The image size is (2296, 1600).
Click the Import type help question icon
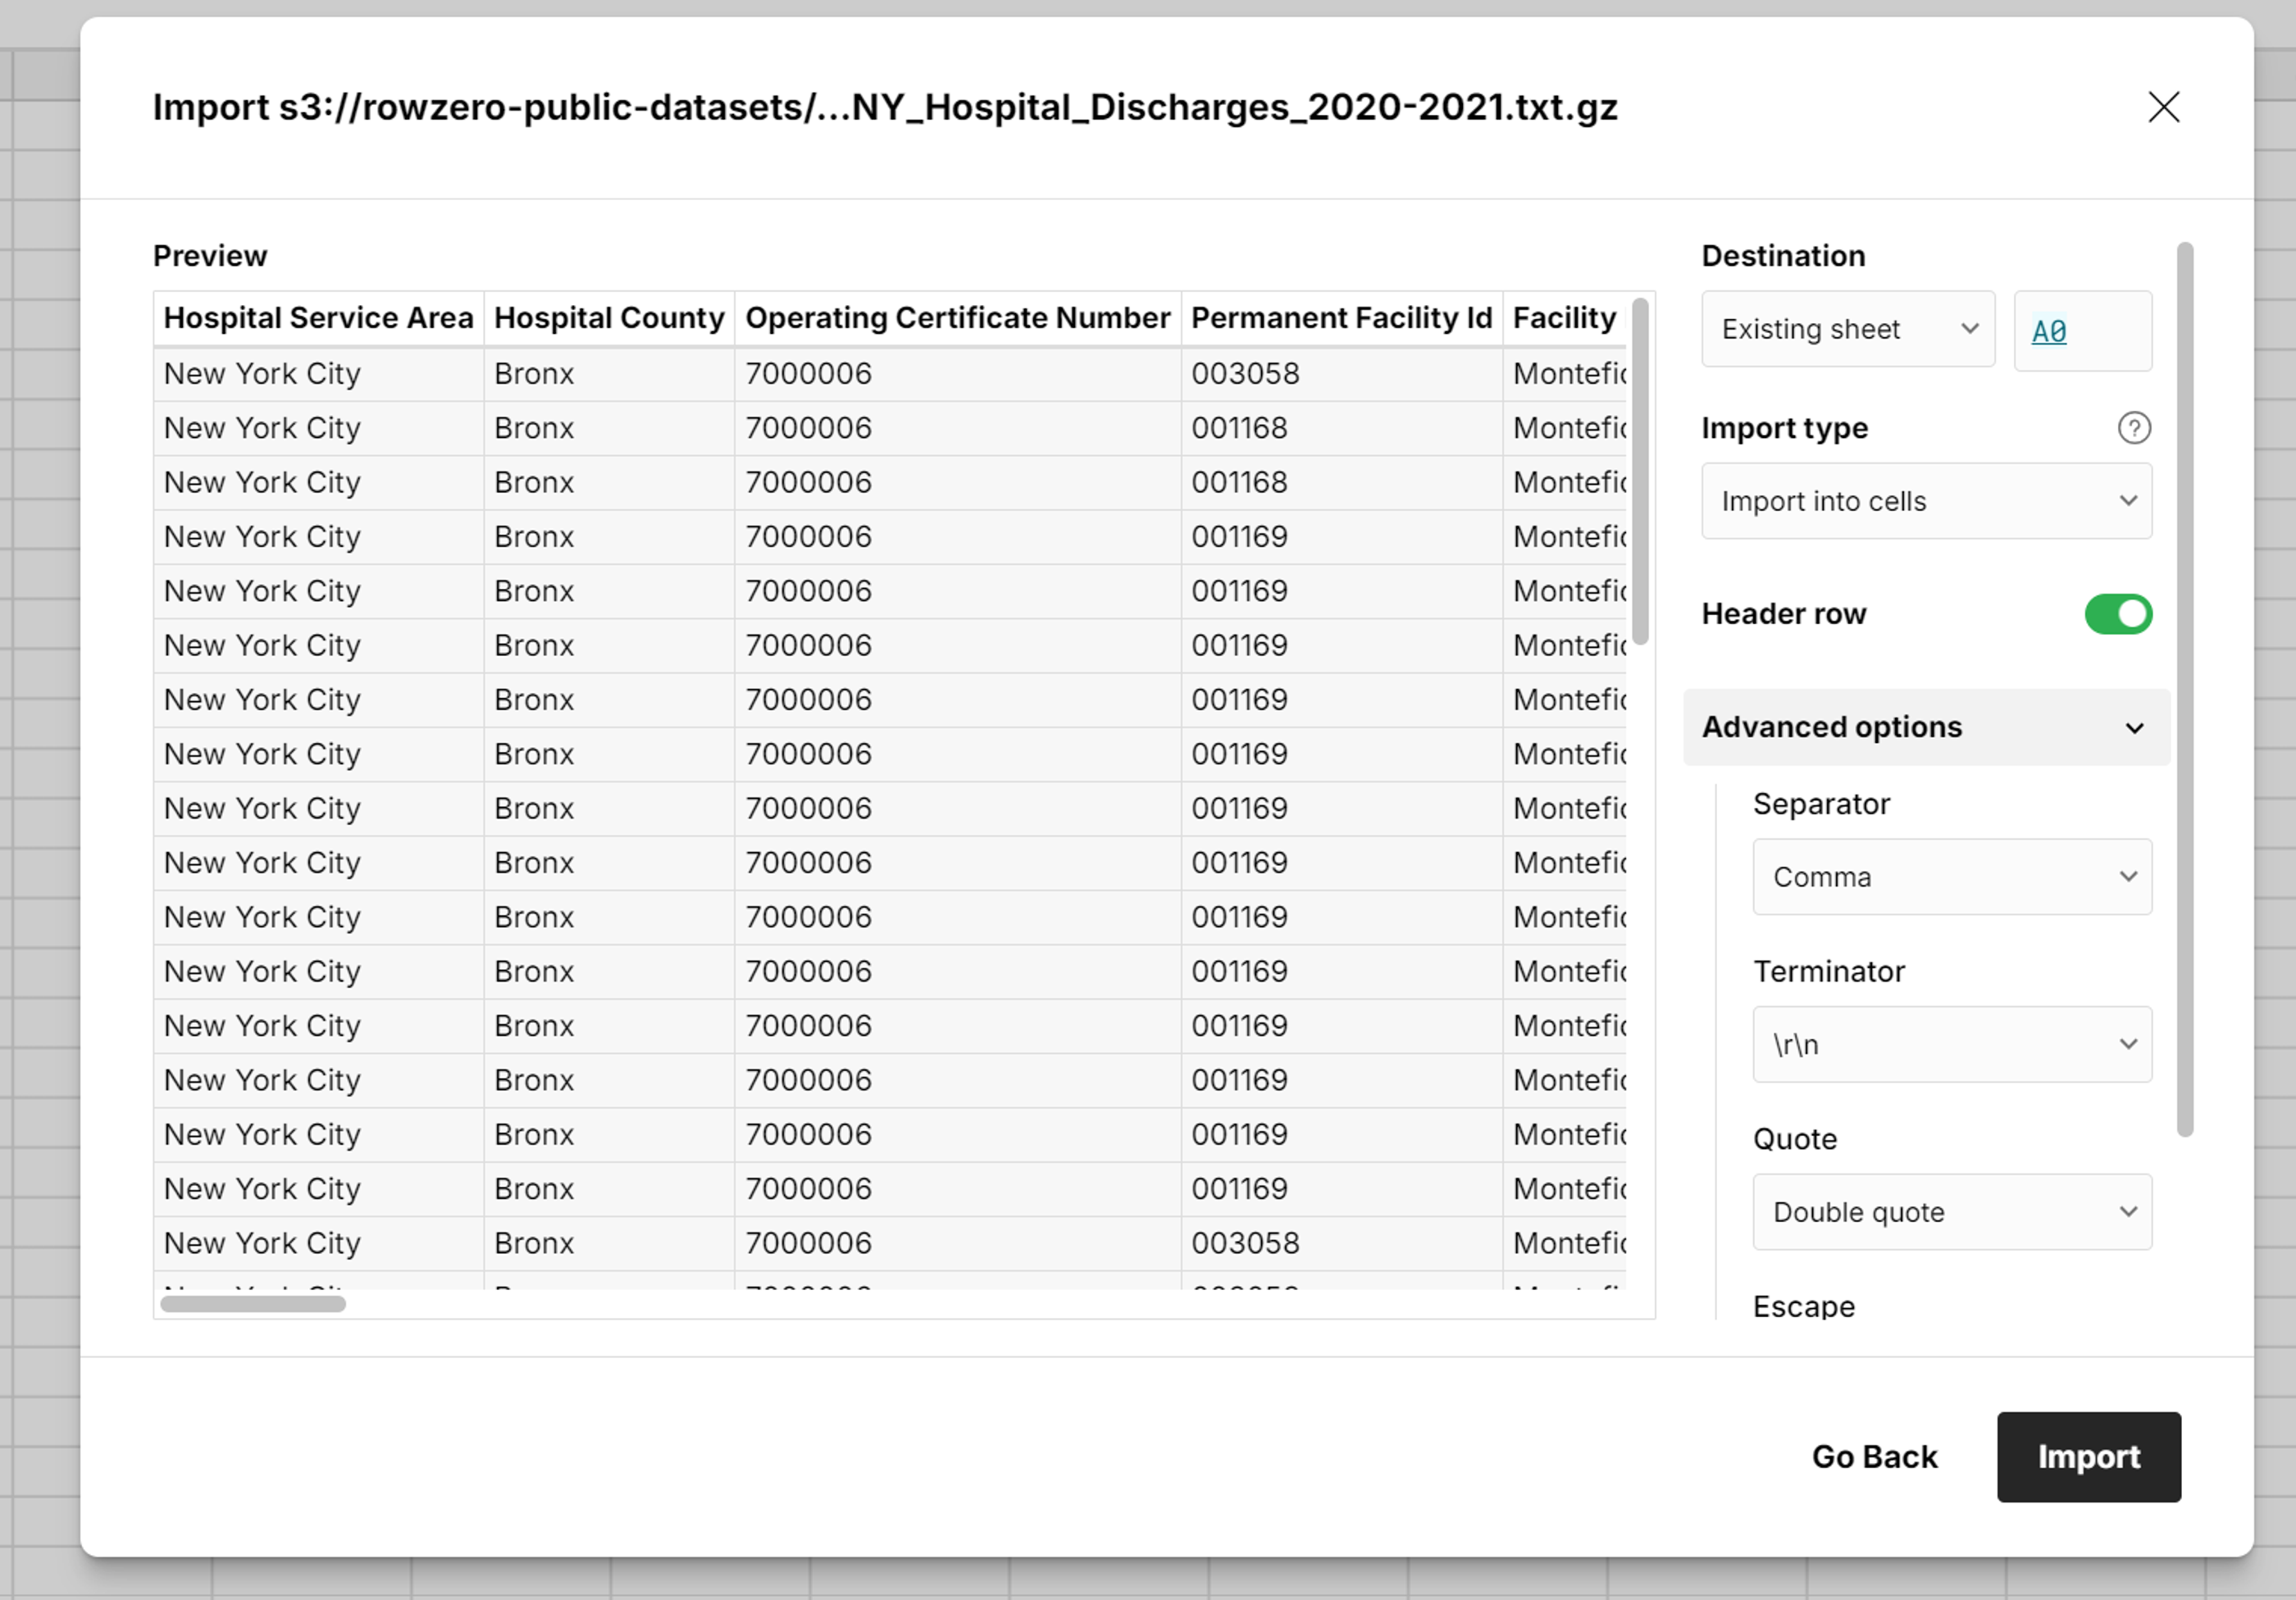coord(2134,428)
